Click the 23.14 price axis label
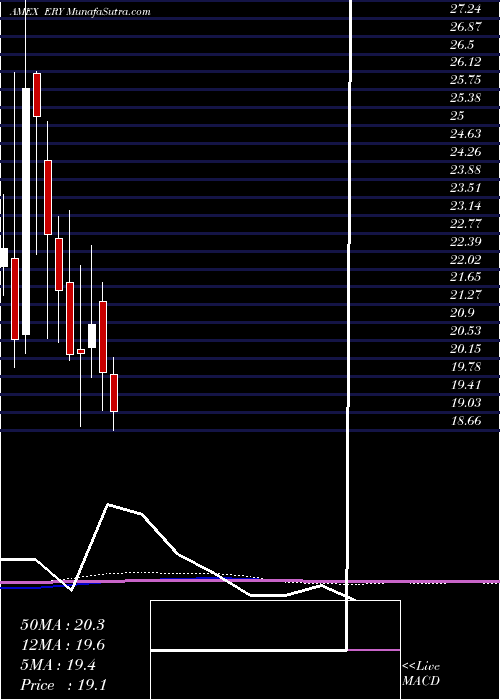500x700 pixels. point(466,206)
